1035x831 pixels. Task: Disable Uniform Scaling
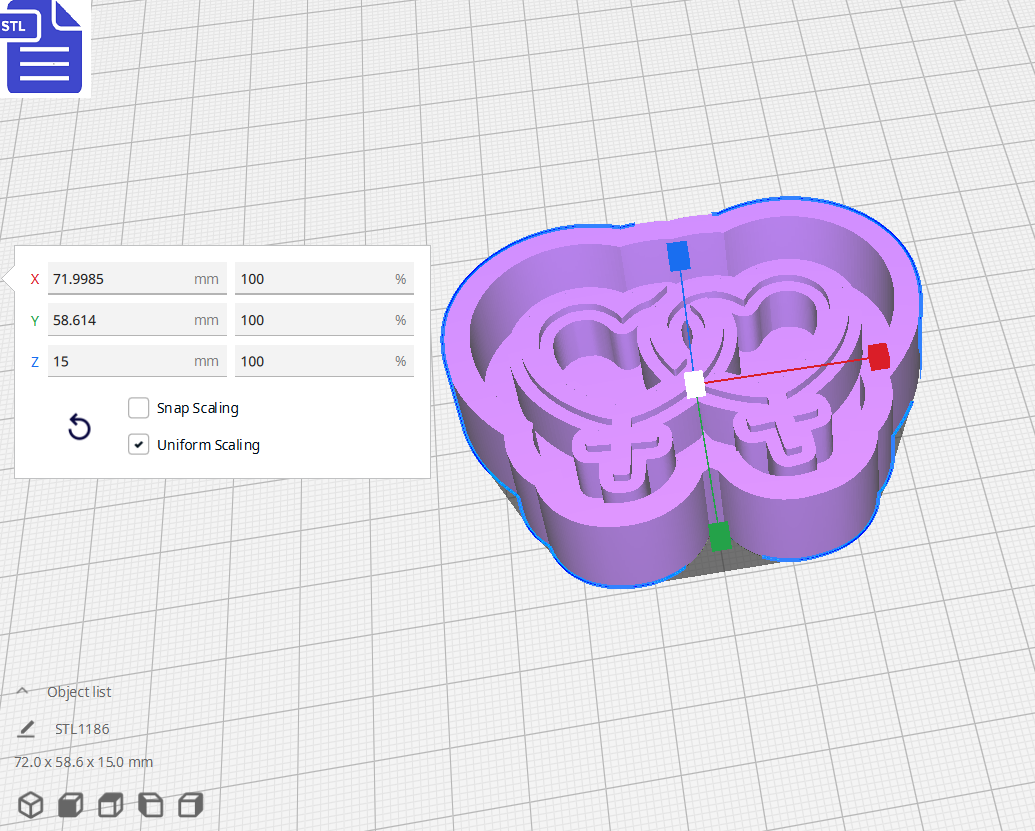[138, 444]
